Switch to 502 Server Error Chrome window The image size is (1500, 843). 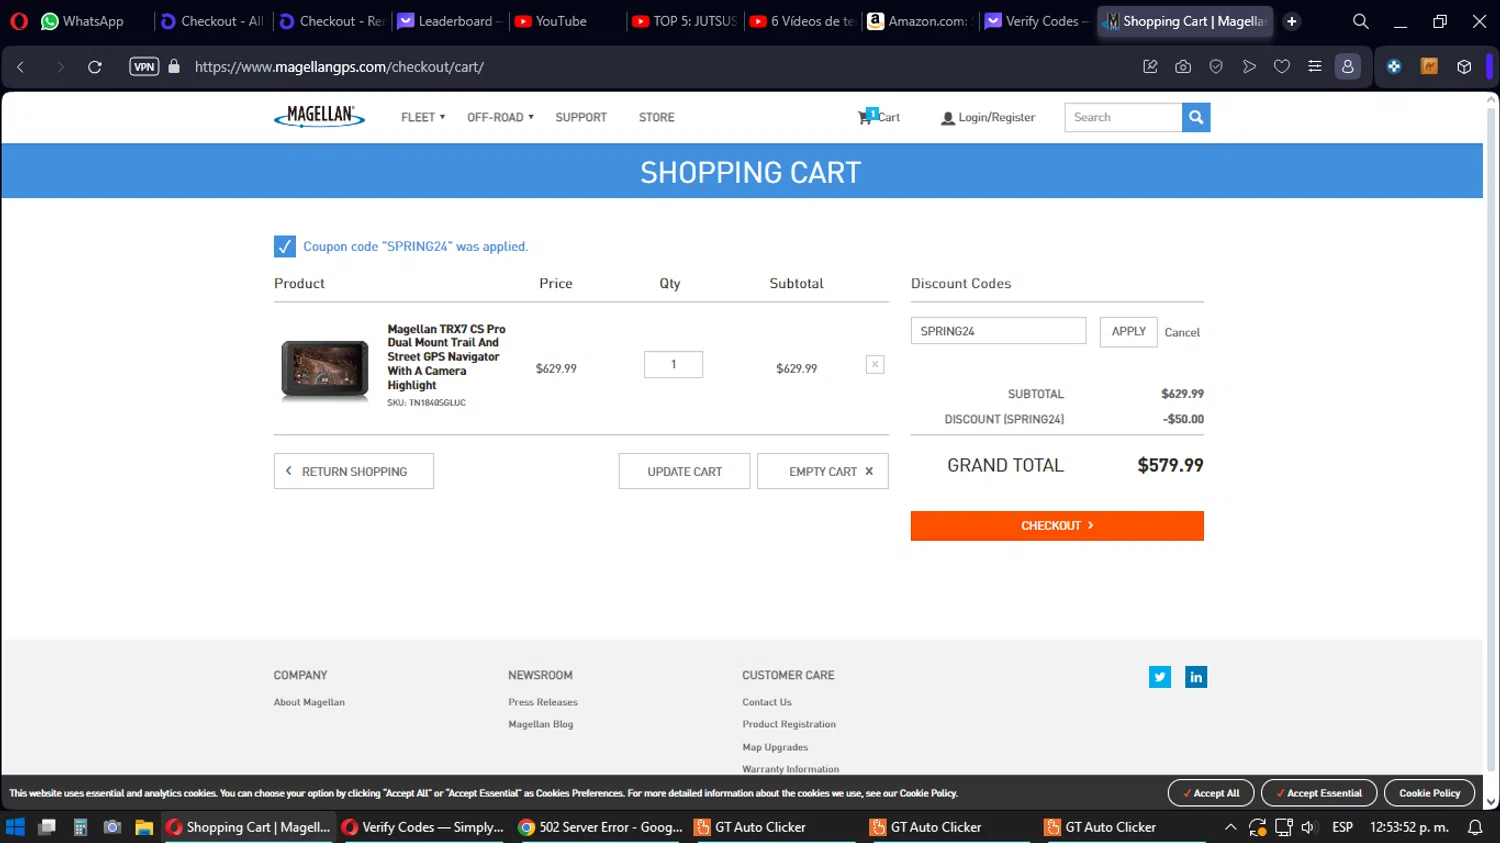600,827
